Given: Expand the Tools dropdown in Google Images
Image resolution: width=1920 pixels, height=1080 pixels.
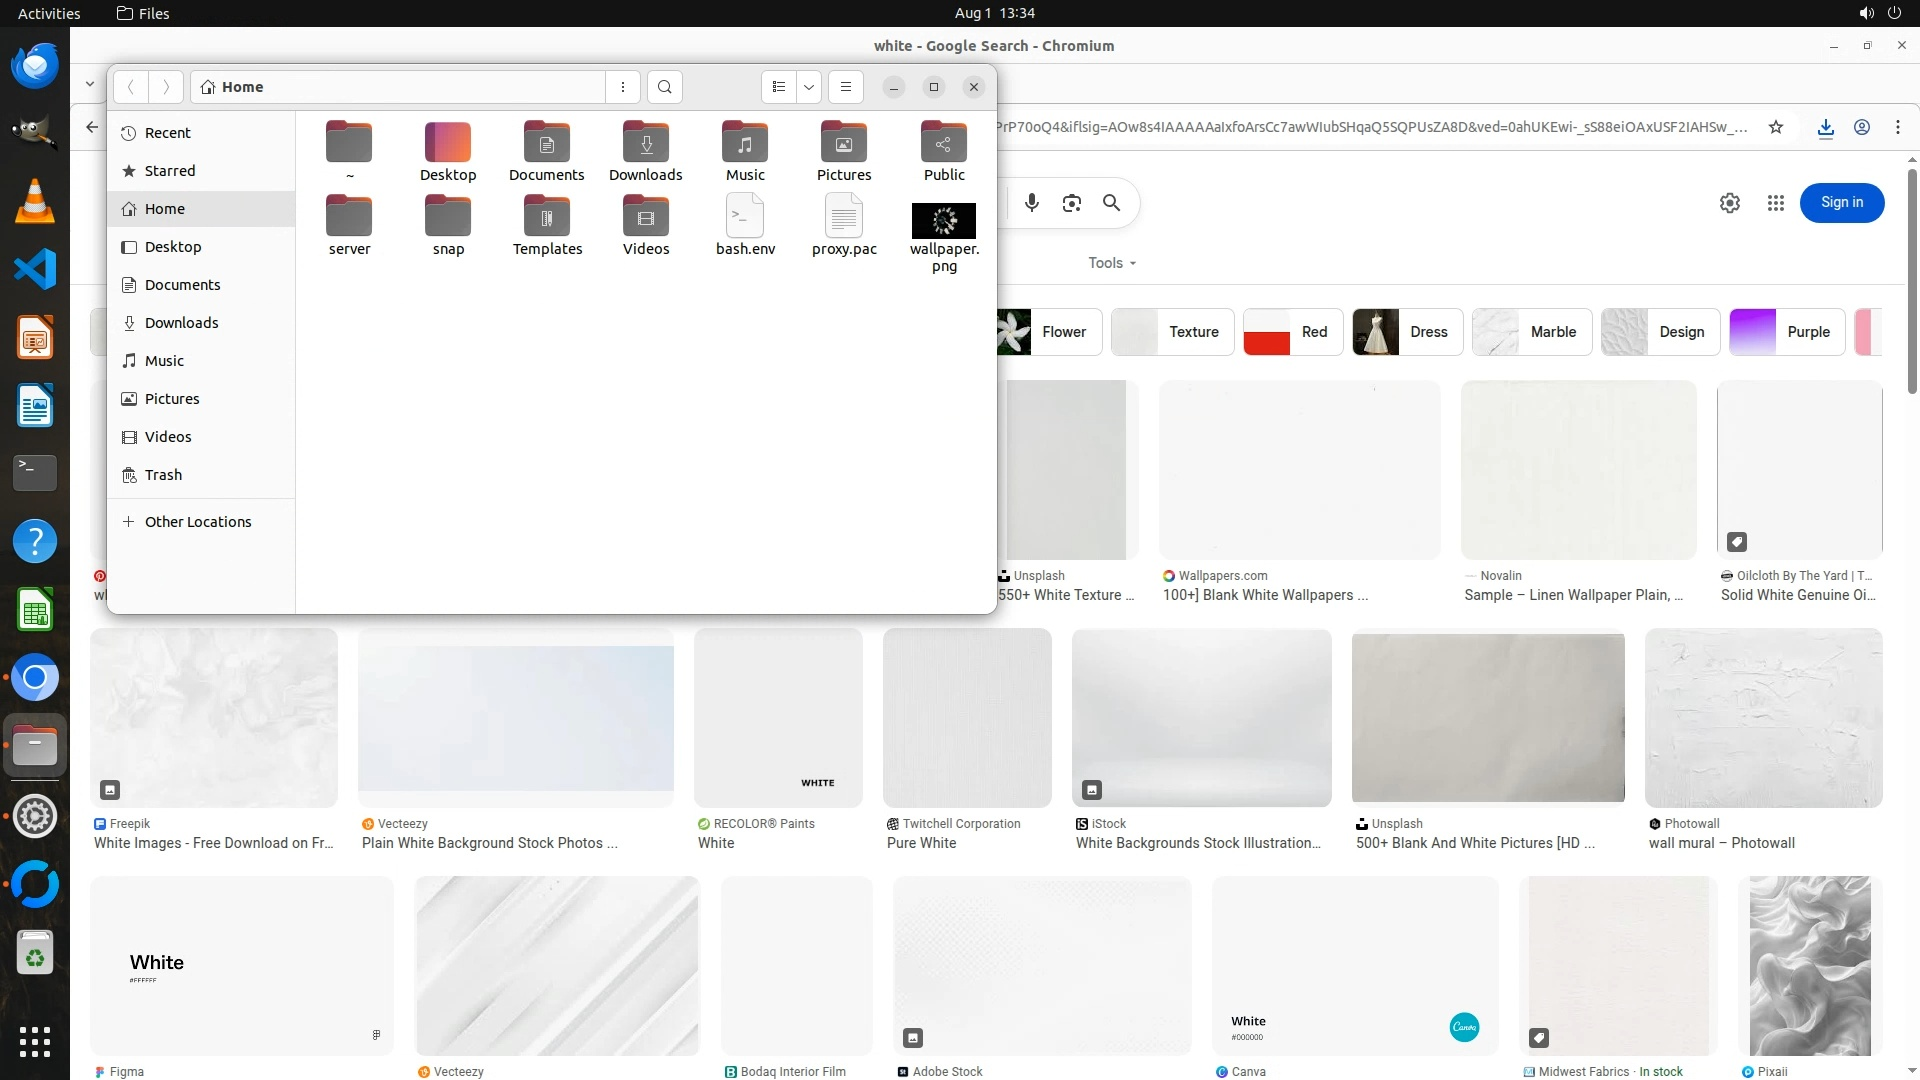Looking at the screenshot, I should (x=1112, y=263).
